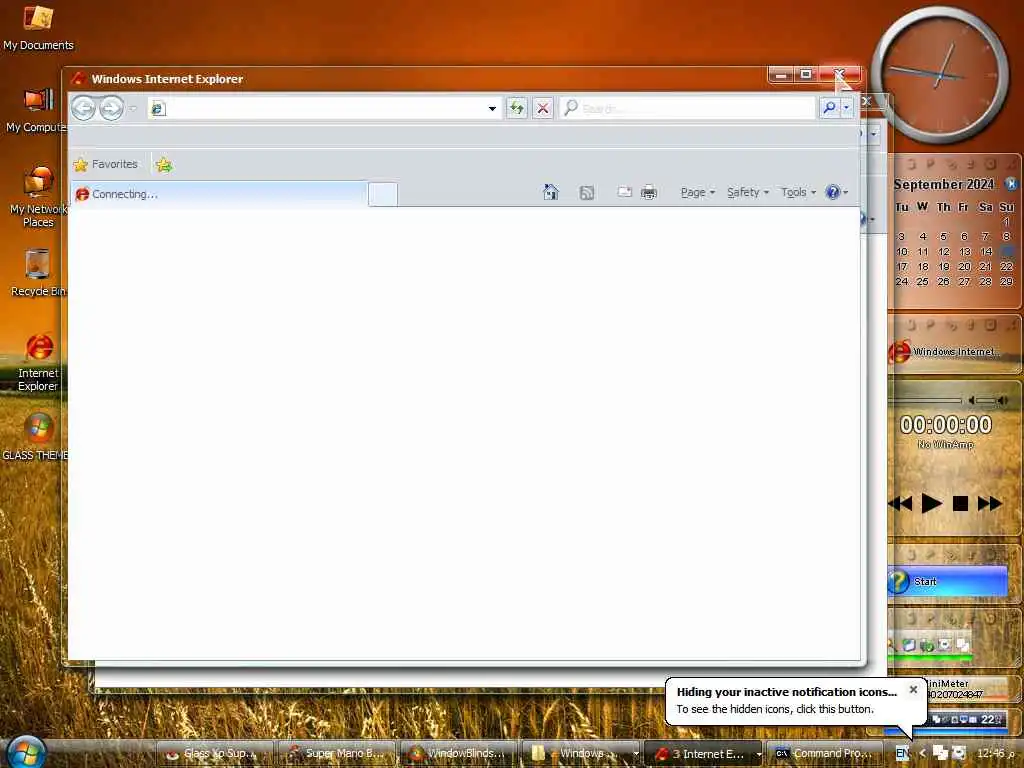Adjust the WinAmp widget volume slider
Image resolution: width=1024 pixels, height=768 pixels.
988,400
